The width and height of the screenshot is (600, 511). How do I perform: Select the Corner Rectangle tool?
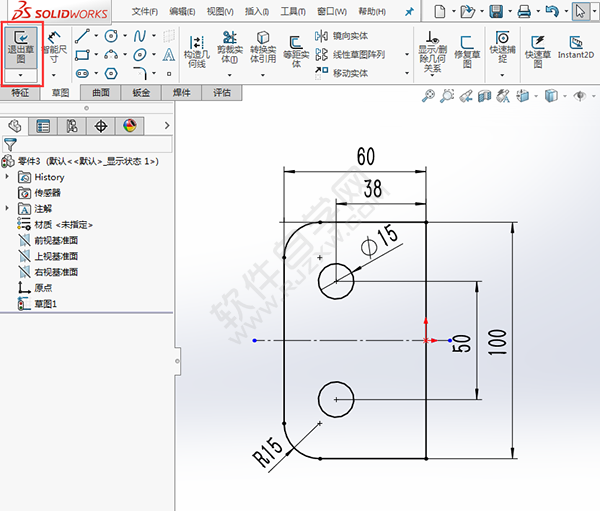(x=82, y=55)
